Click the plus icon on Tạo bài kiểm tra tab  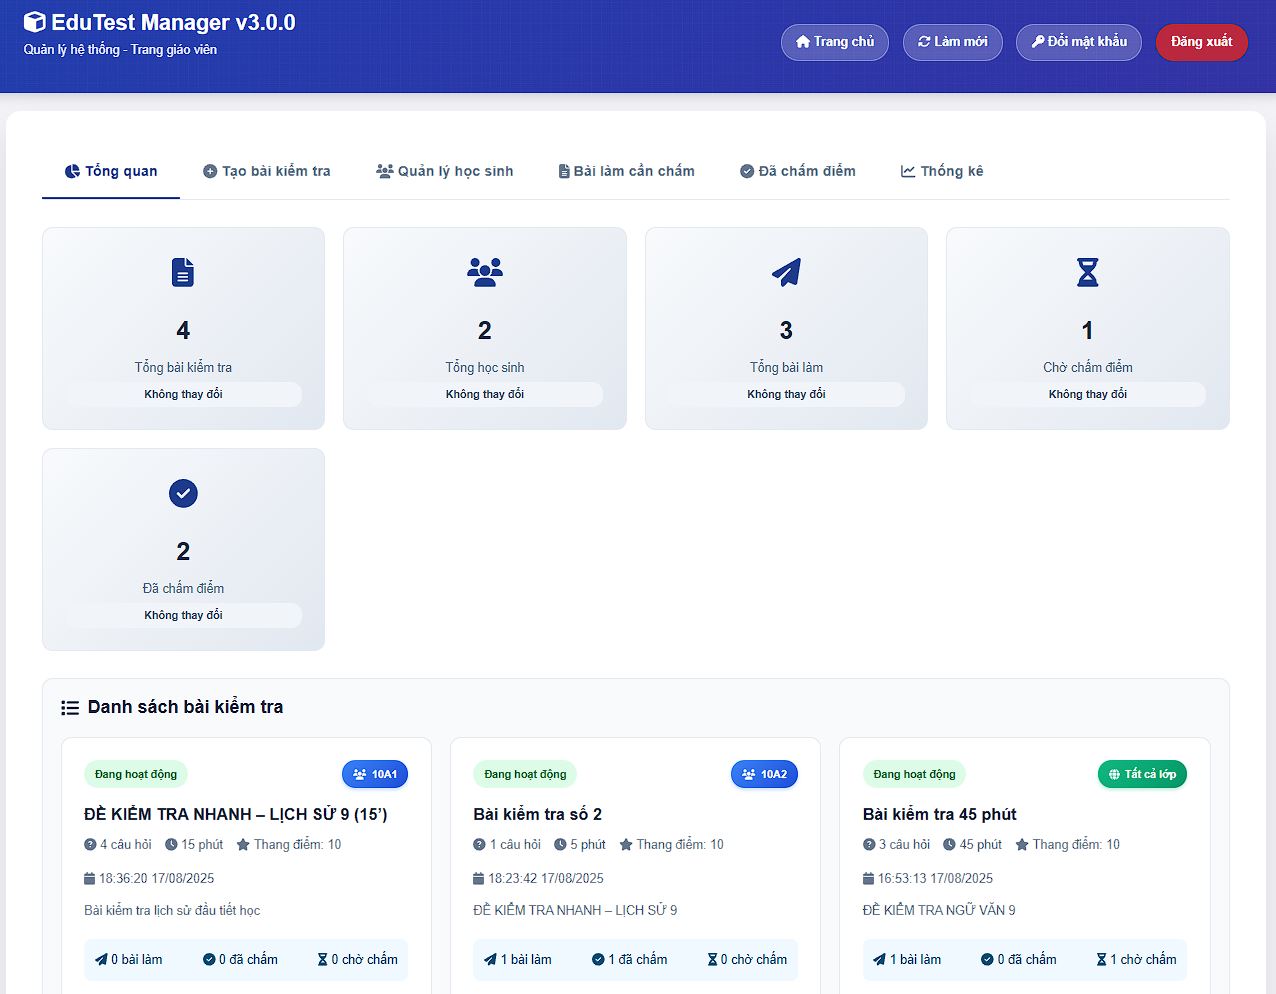tap(210, 171)
